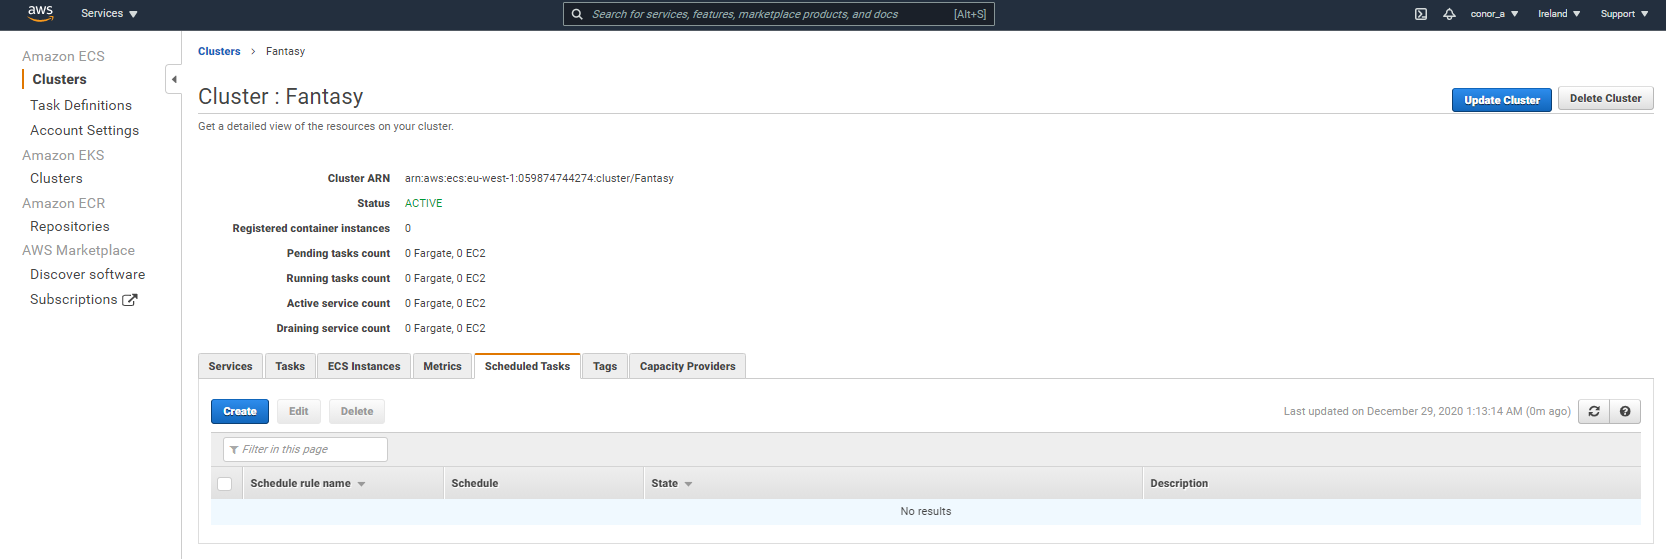Open the Support dropdown menu
Viewport: 1666px width, 559px height.
(x=1624, y=14)
